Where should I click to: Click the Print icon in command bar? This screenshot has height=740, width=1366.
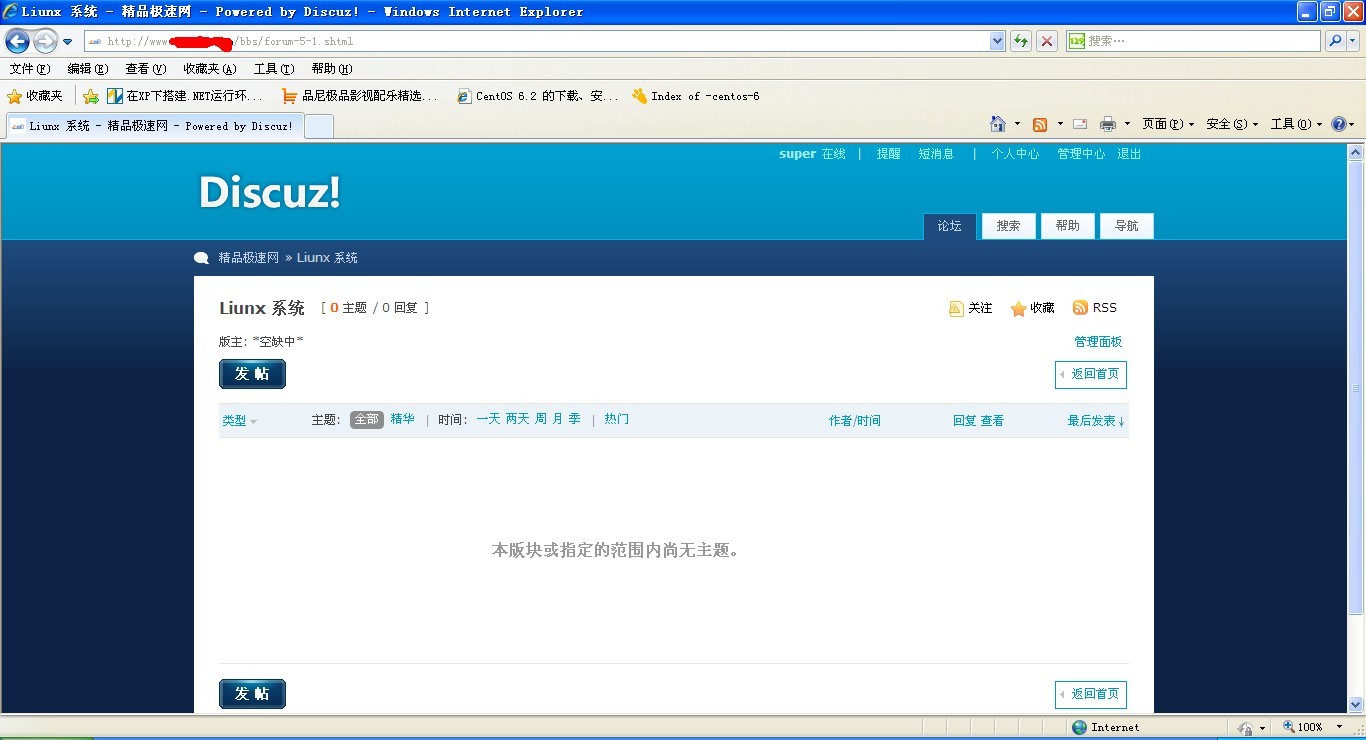(x=1108, y=124)
